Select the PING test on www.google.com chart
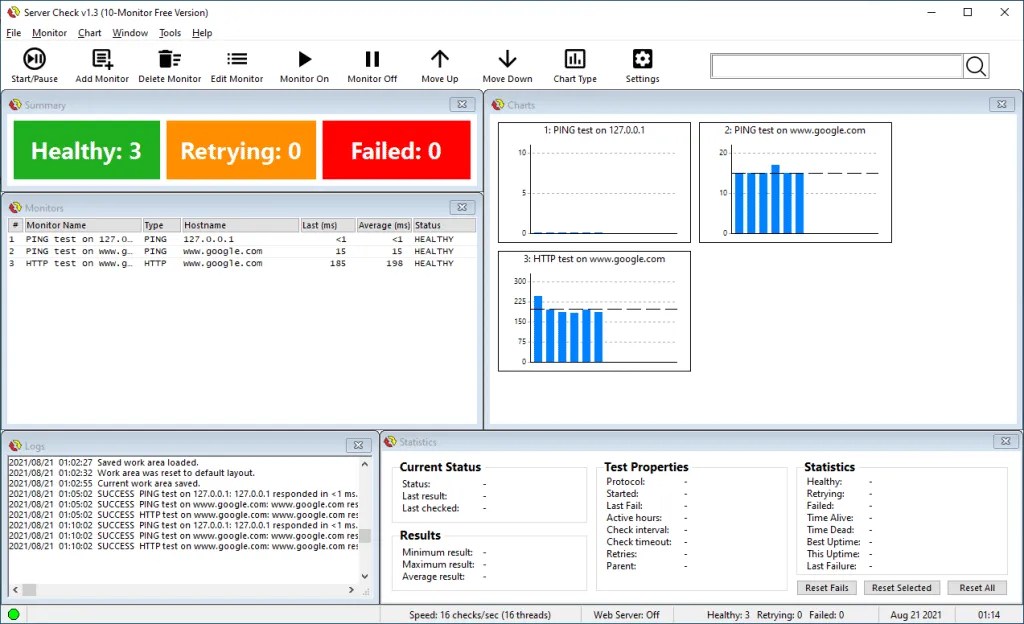This screenshot has width=1024, height=624. [795, 183]
